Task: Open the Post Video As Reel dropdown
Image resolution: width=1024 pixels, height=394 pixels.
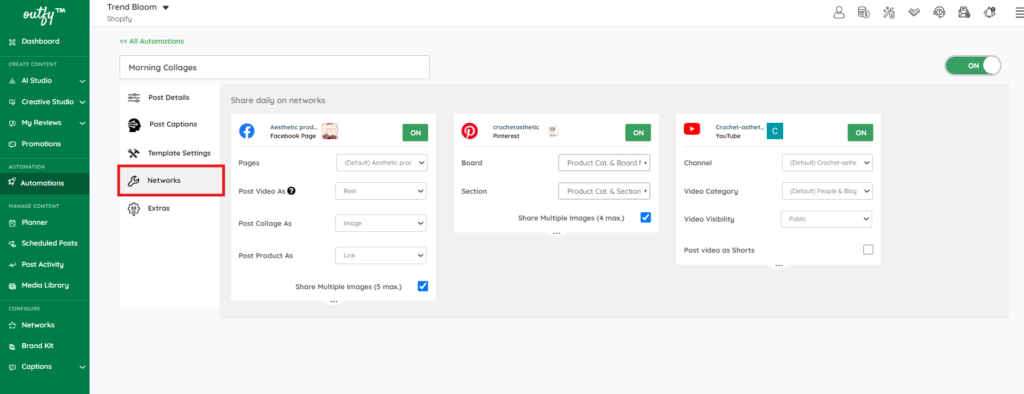Action: pos(381,191)
